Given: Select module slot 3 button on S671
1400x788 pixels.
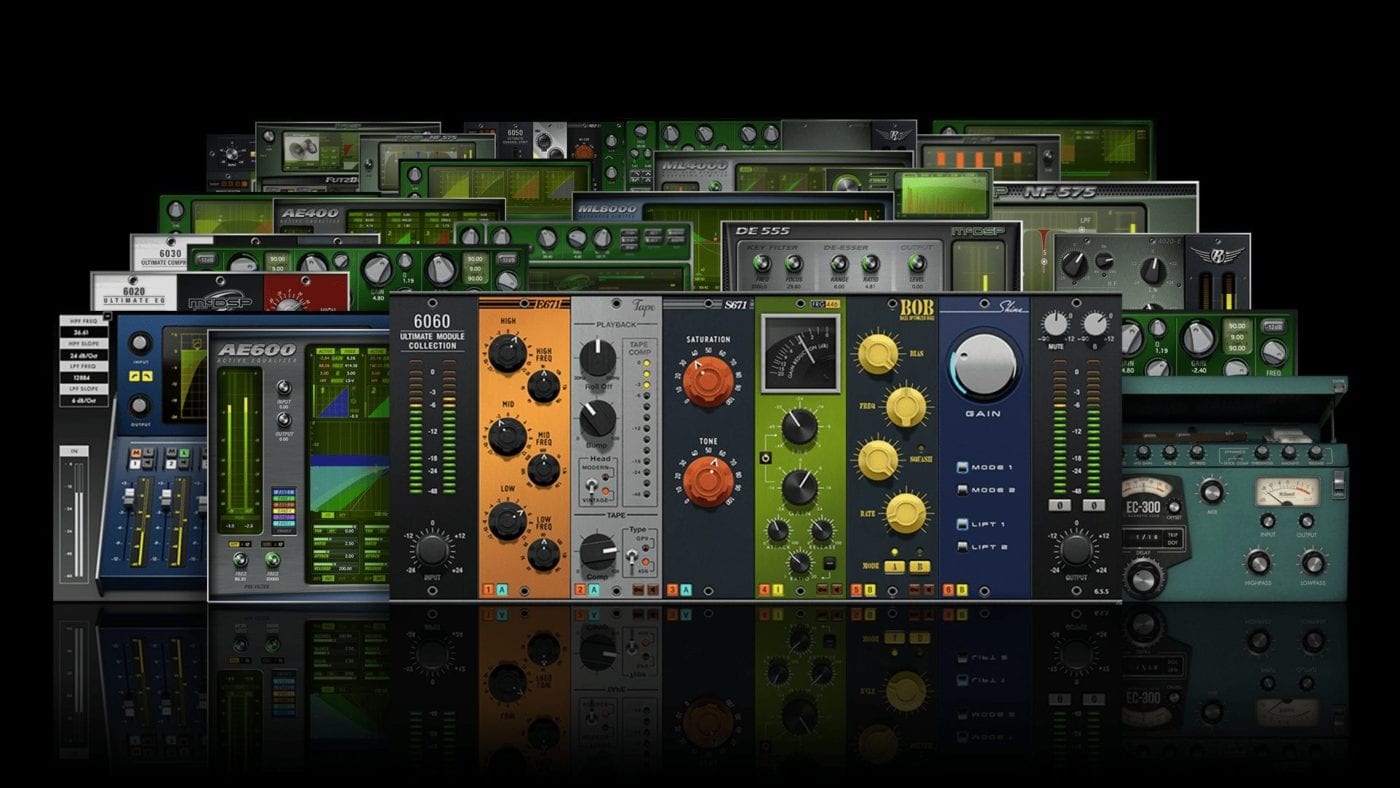Looking at the screenshot, I should (x=672, y=590).
